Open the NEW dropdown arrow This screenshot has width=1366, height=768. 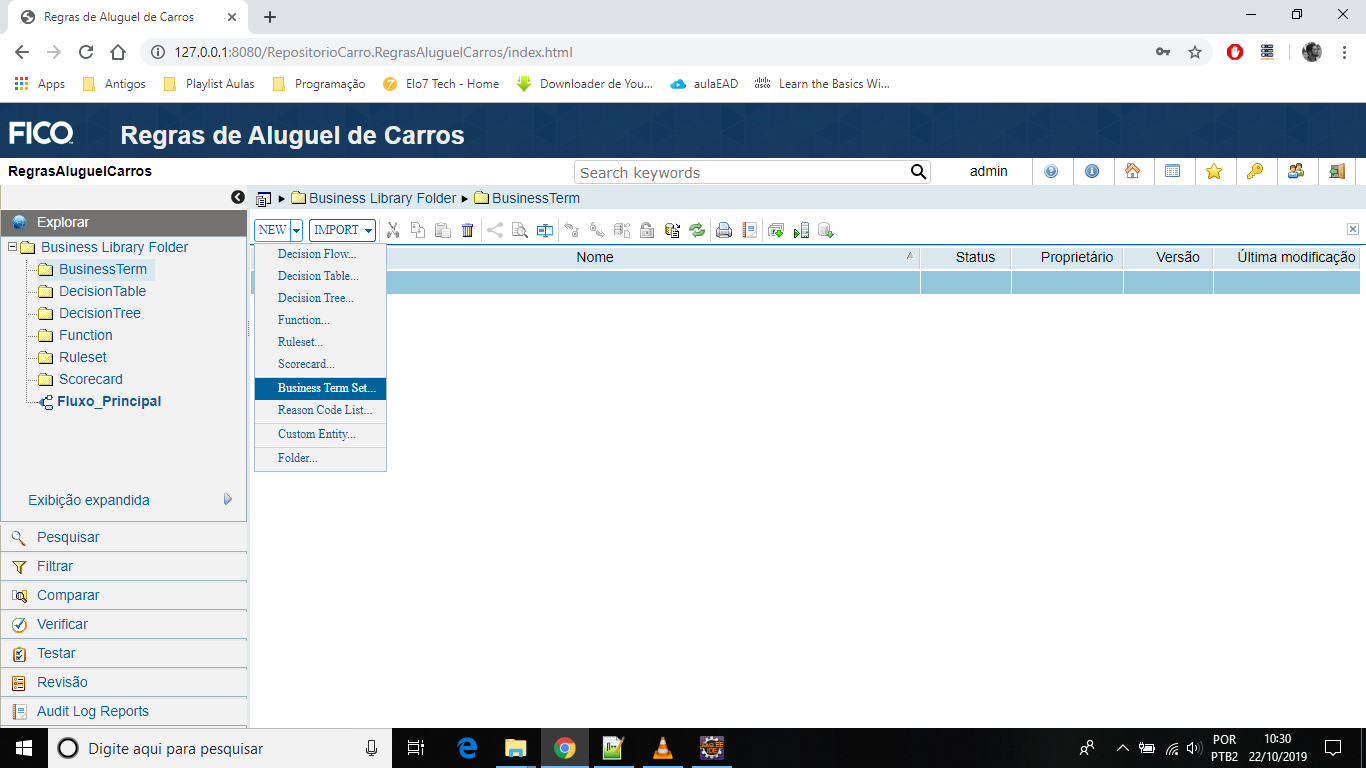[x=296, y=230]
